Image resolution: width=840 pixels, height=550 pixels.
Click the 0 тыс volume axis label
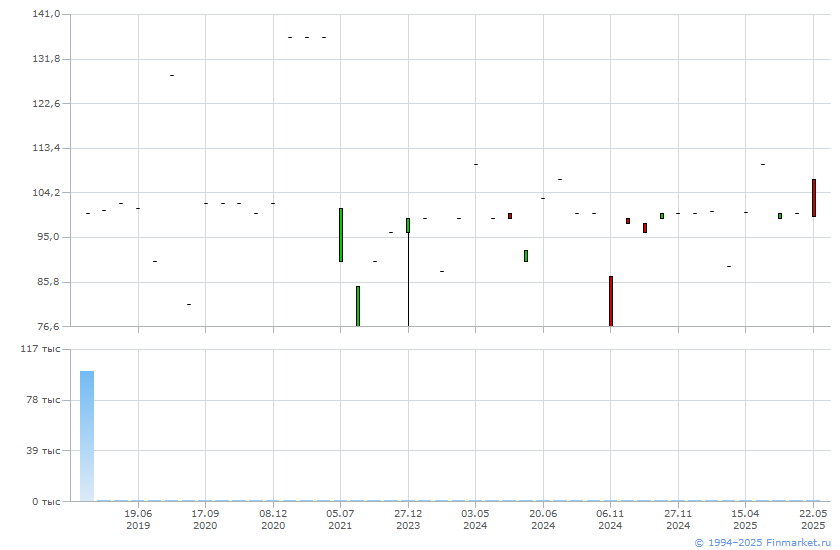coord(46,502)
